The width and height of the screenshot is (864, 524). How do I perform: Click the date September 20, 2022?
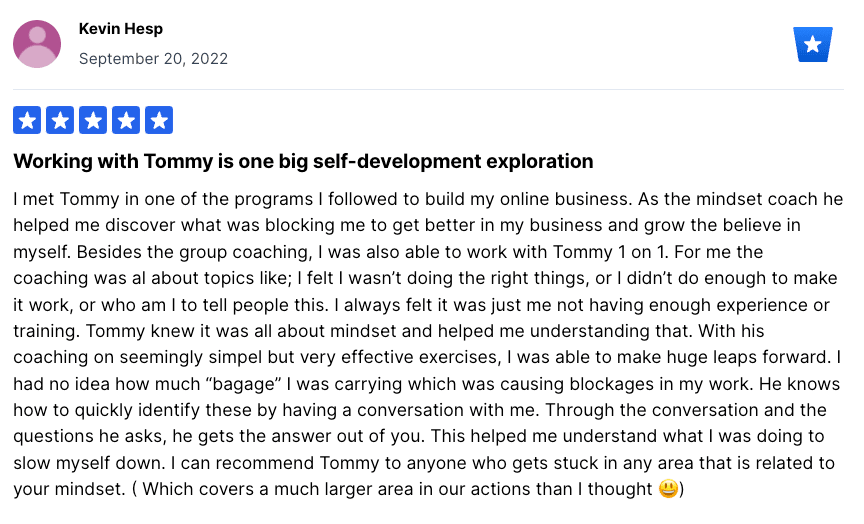click(153, 58)
